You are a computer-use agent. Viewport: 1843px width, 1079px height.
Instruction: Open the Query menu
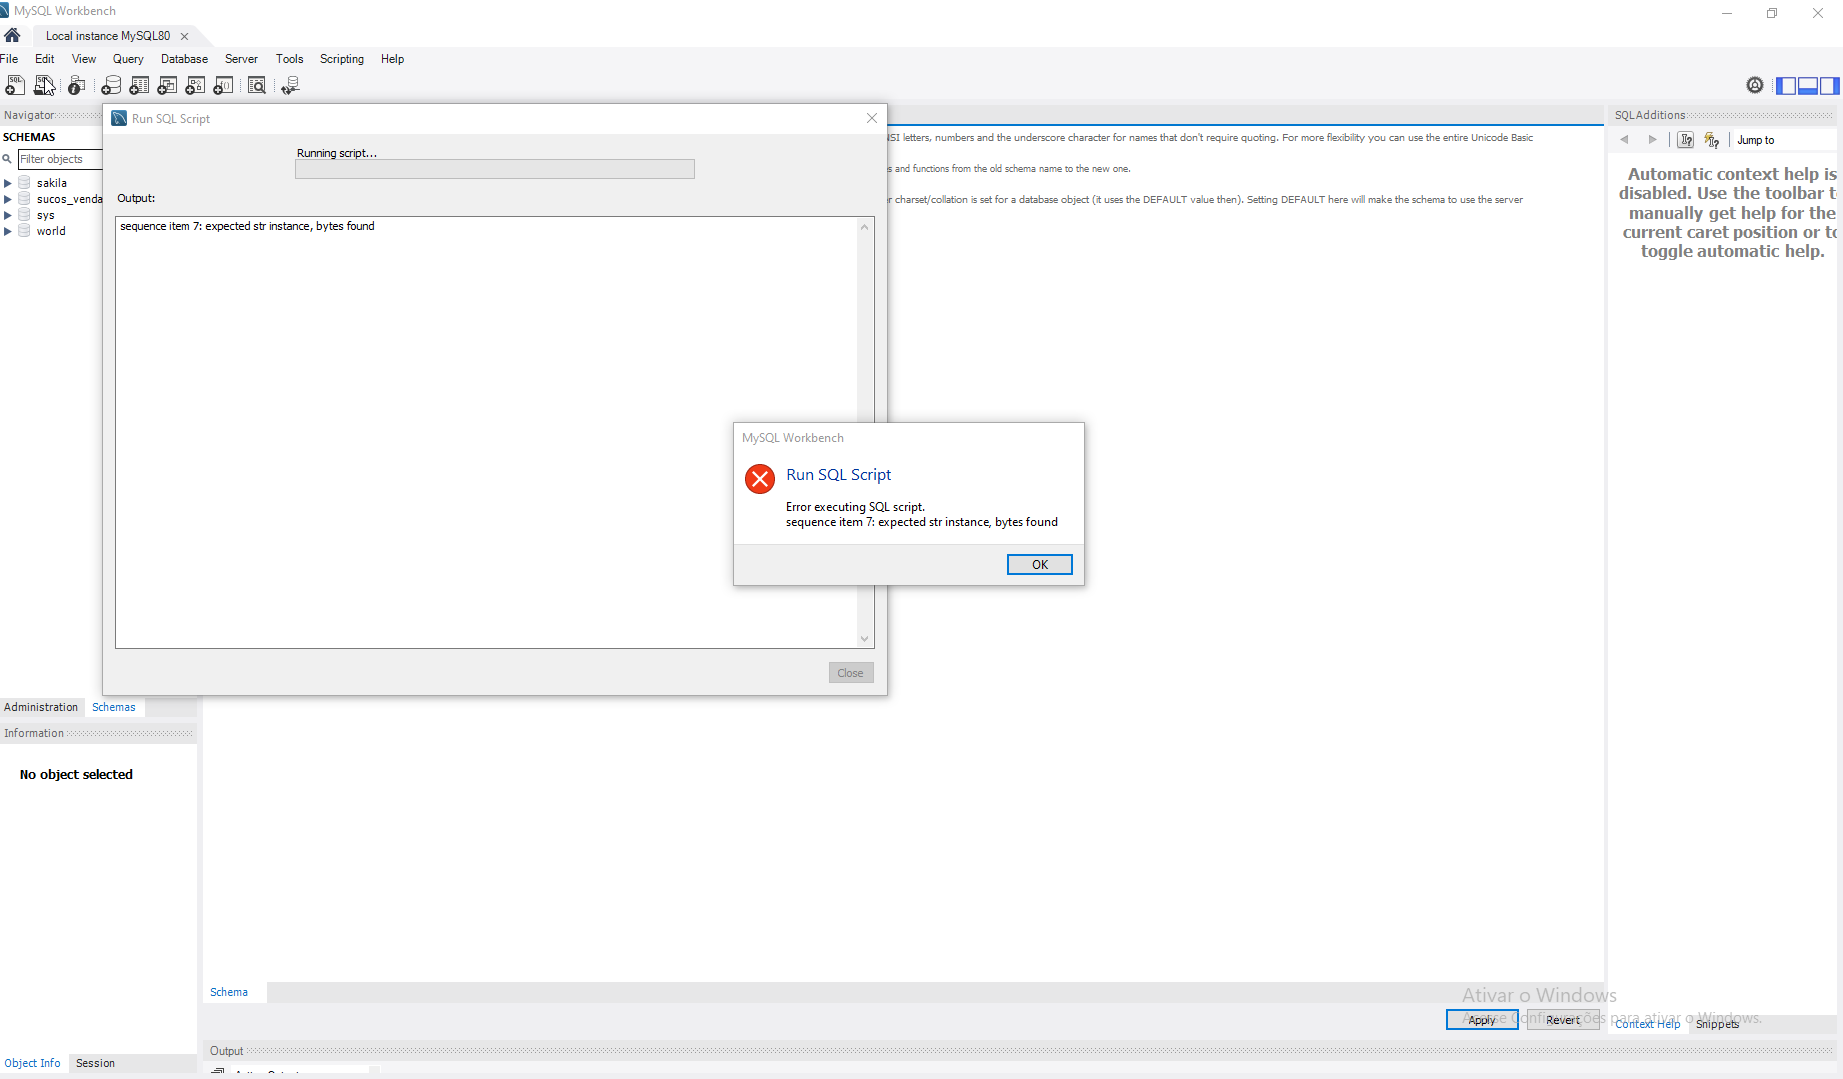coord(128,59)
